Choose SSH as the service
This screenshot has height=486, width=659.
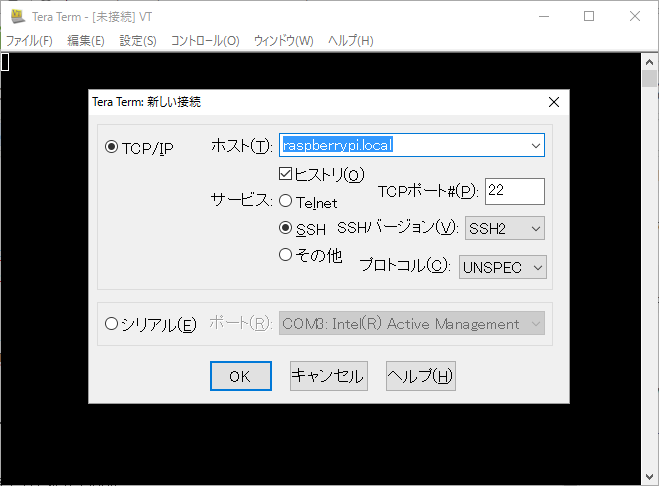tap(285, 228)
